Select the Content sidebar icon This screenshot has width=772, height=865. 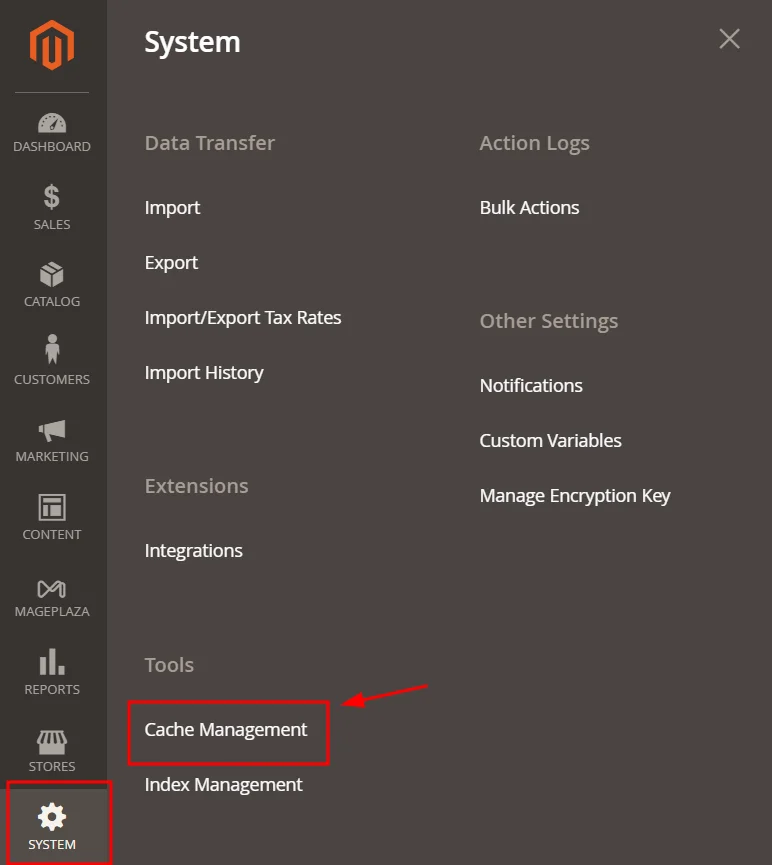click(x=51, y=517)
